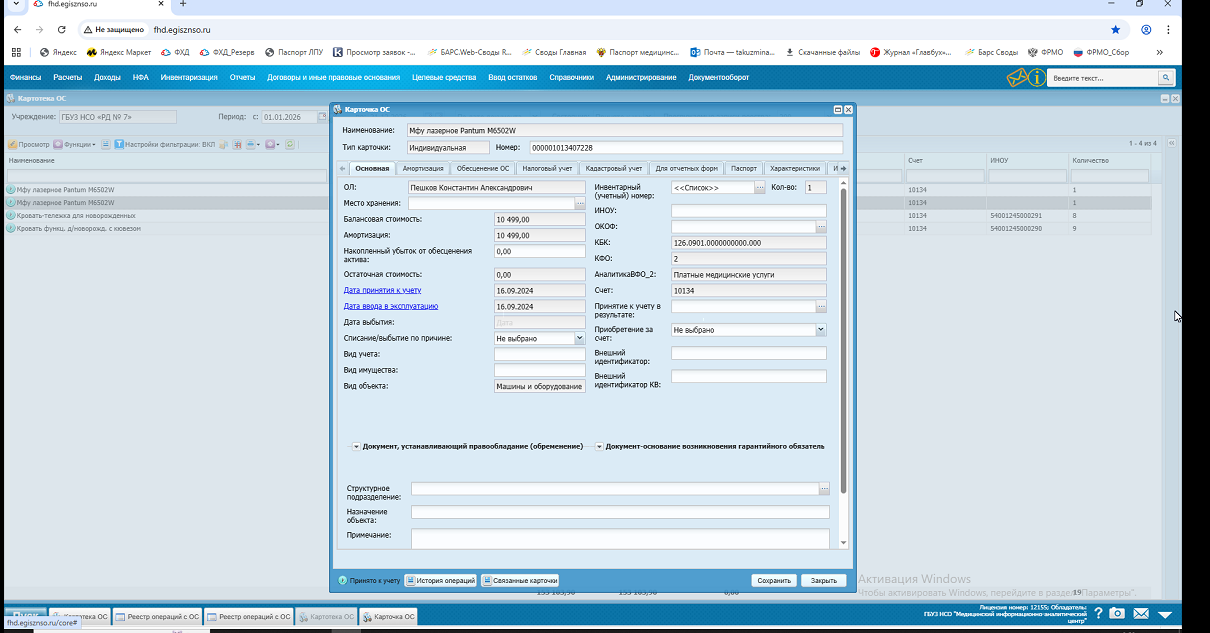Click the mail envelope icon in header
This screenshot has width=1210, height=633.
coord(1017,77)
